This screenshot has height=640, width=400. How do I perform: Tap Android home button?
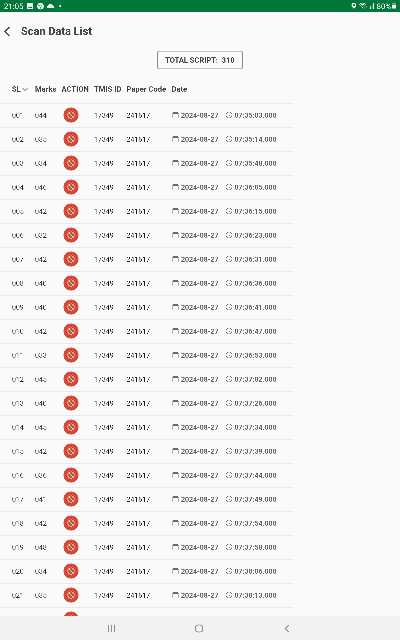199,628
